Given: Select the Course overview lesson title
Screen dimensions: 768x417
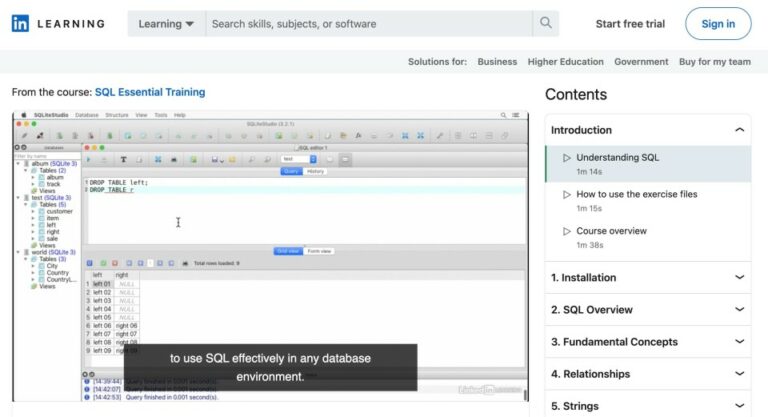Looking at the screenshot, I should pyautogui.click(x=611, y=231).
